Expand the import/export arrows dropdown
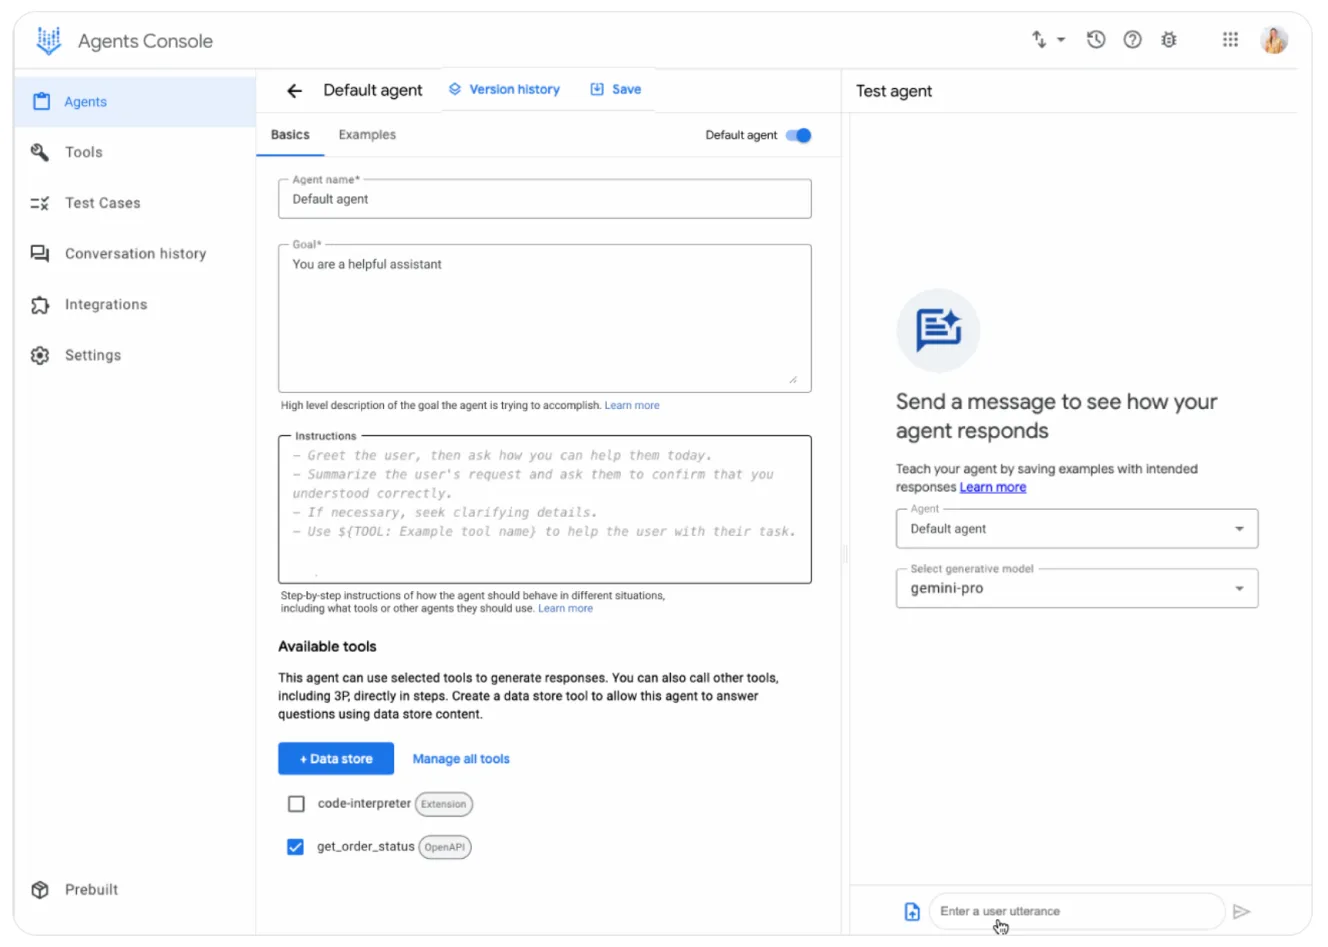 tap(1047, 40)
